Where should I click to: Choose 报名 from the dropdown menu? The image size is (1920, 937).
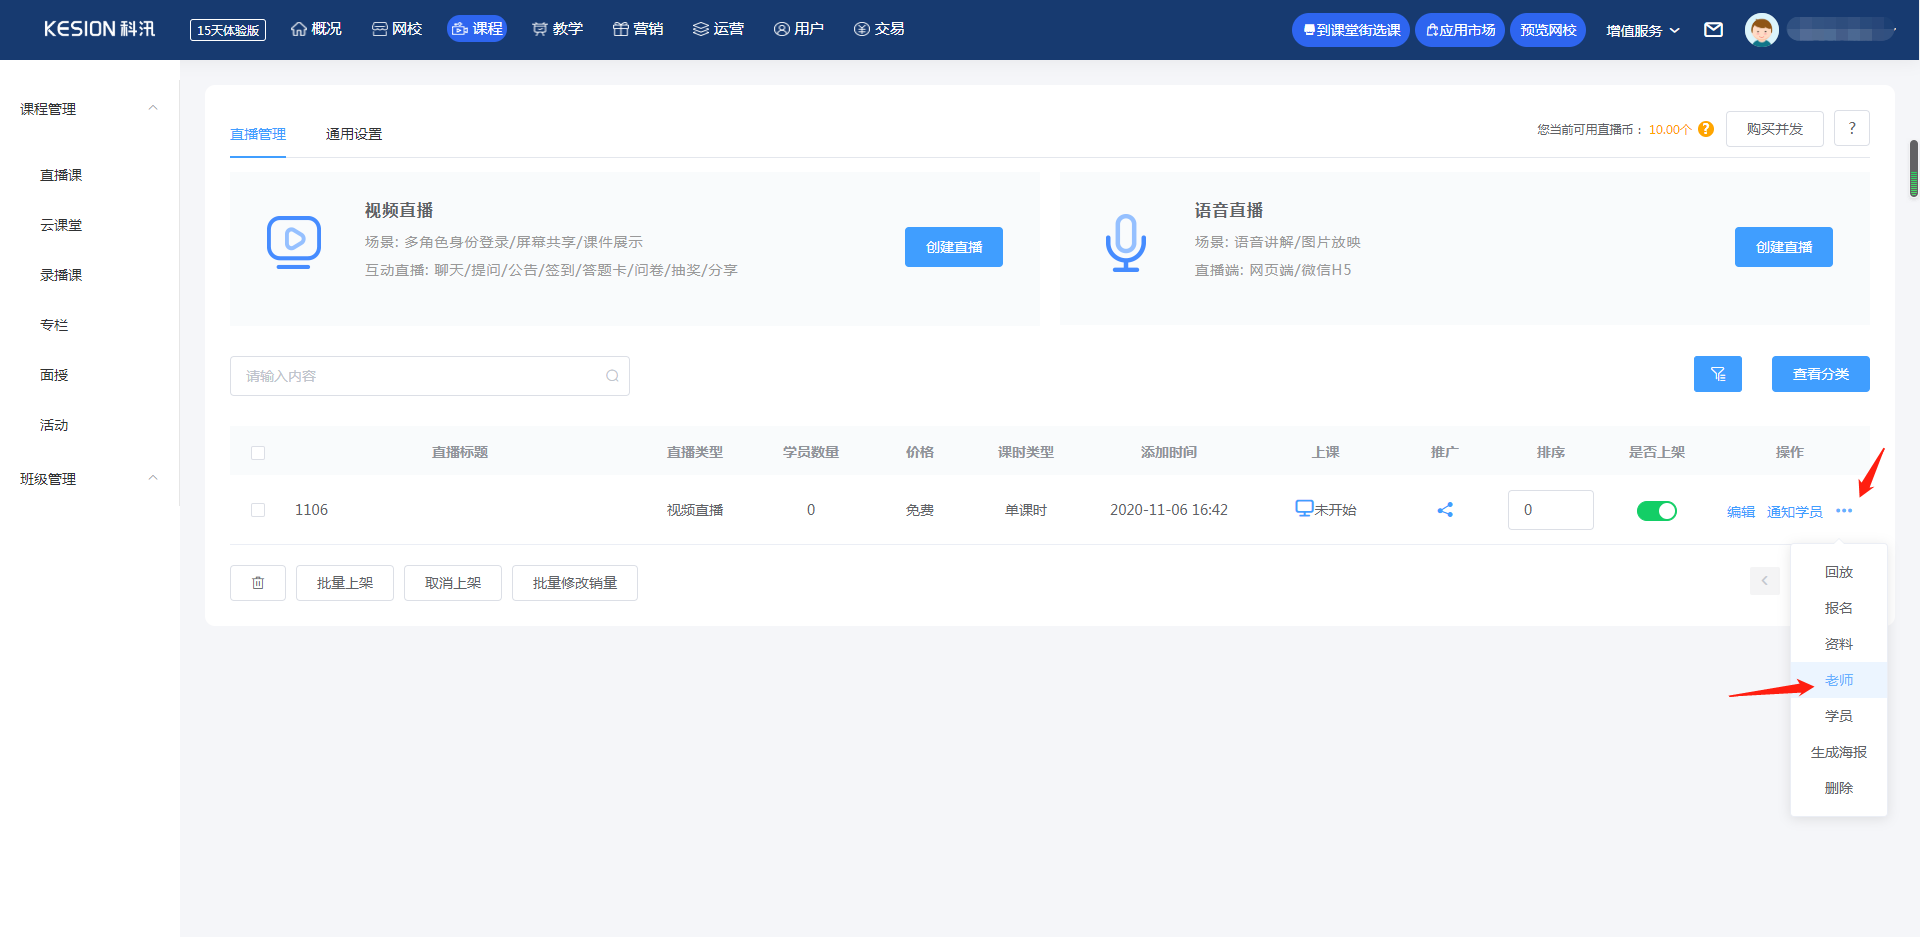(1839, 608)
